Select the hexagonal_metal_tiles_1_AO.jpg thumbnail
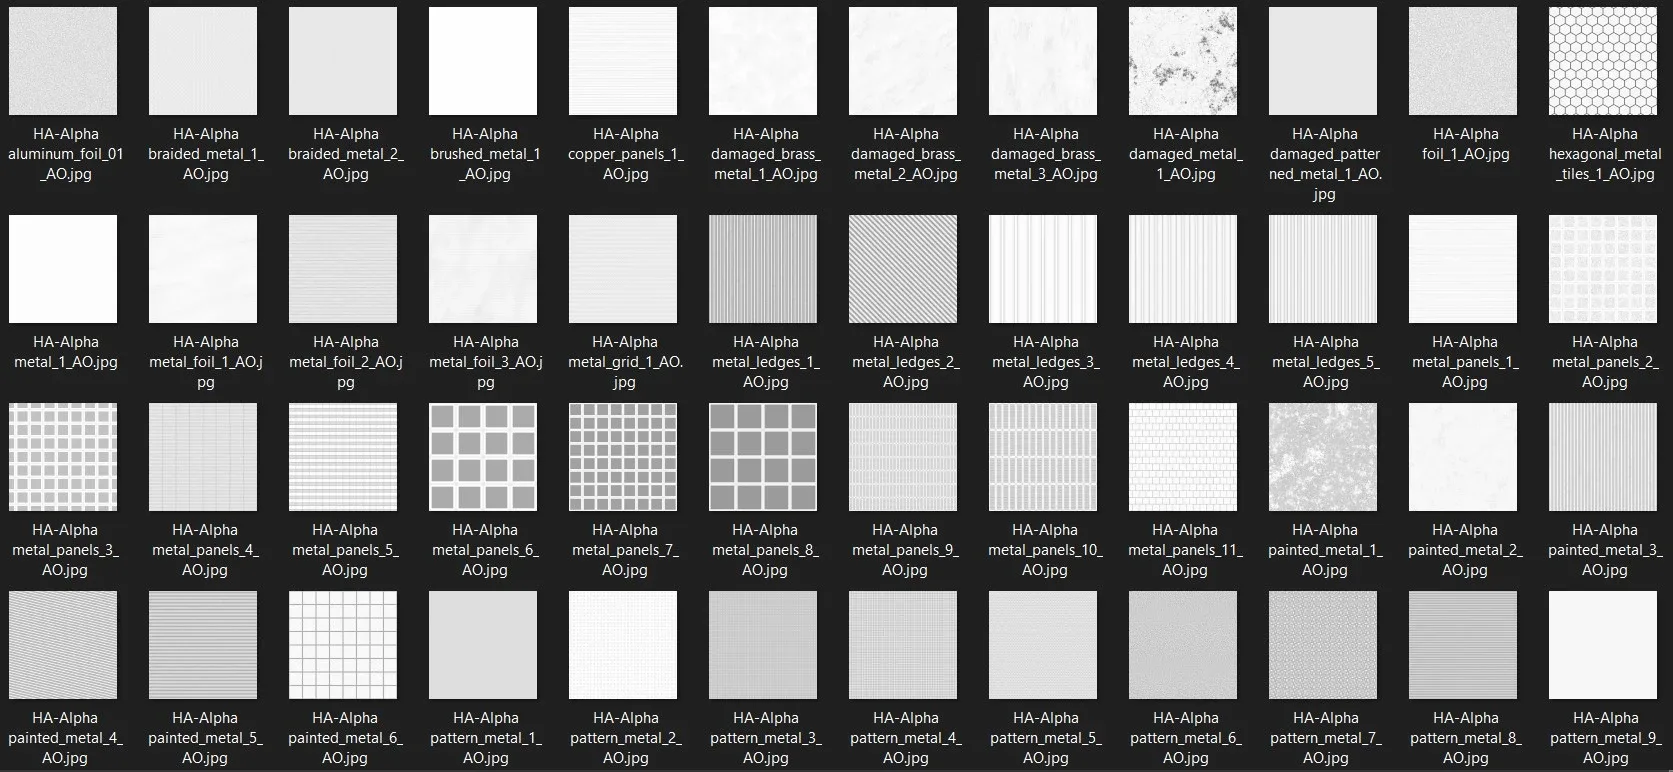1673x772 pixels. [x=1603, y=61]
